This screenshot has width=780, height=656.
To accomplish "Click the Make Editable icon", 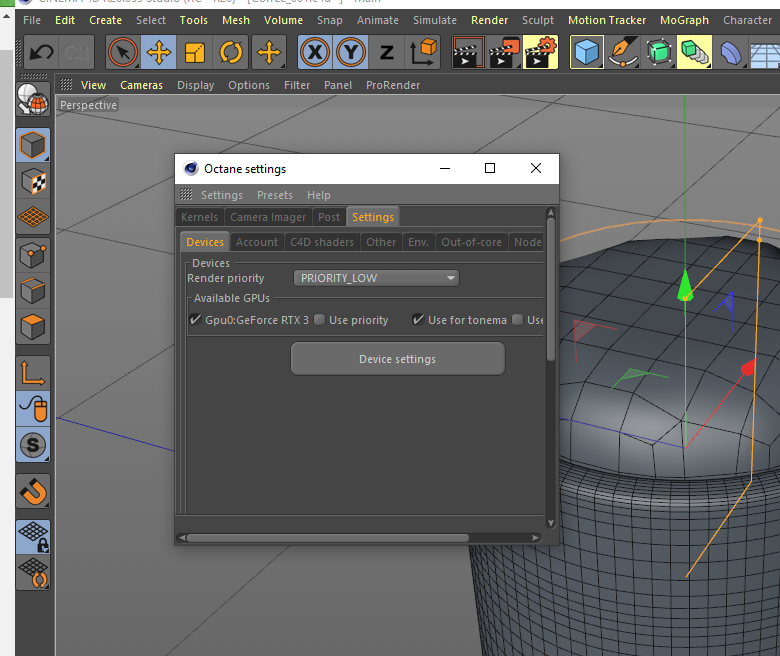I will (x=33, y=99).
